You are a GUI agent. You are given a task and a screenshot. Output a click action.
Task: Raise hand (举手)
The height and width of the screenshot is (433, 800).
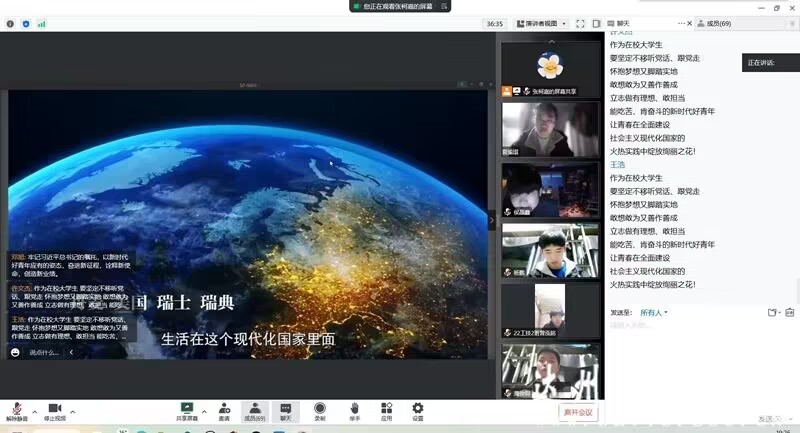coord(355,412)
